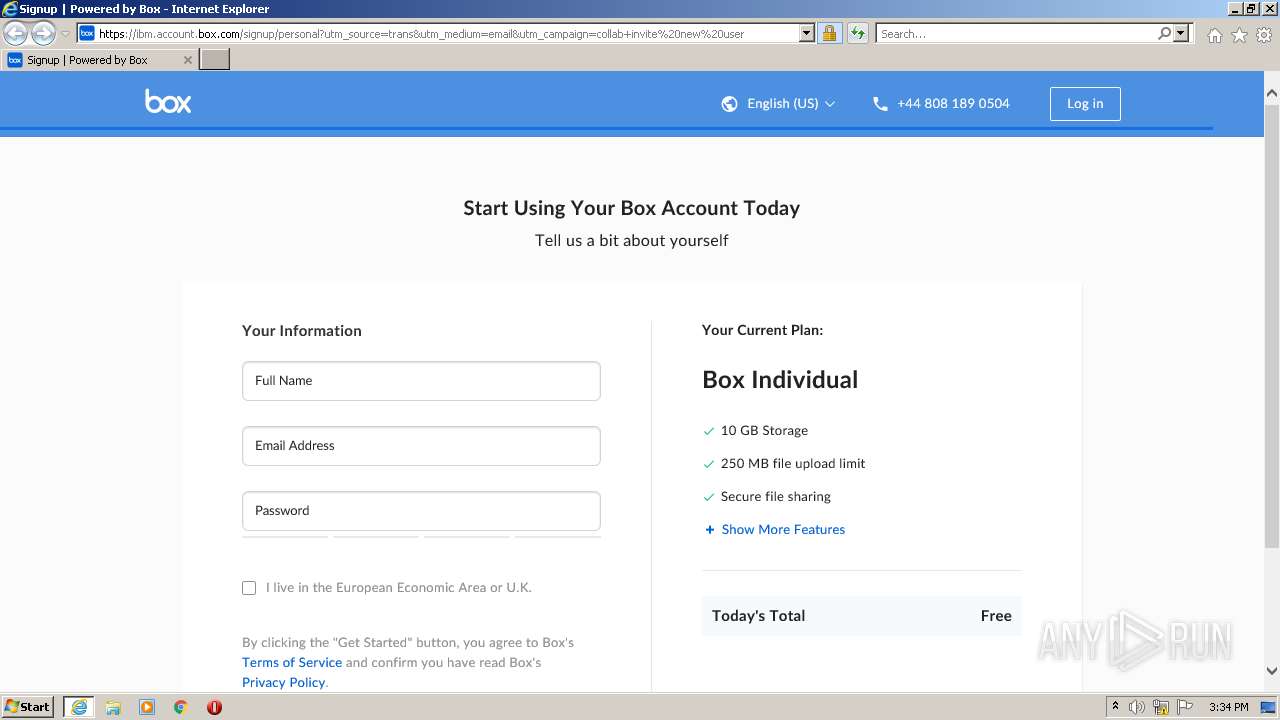Click the browser Forward button
Image resolution: width=1280 pixels, height=720 pixels.
tap(43, 34)
